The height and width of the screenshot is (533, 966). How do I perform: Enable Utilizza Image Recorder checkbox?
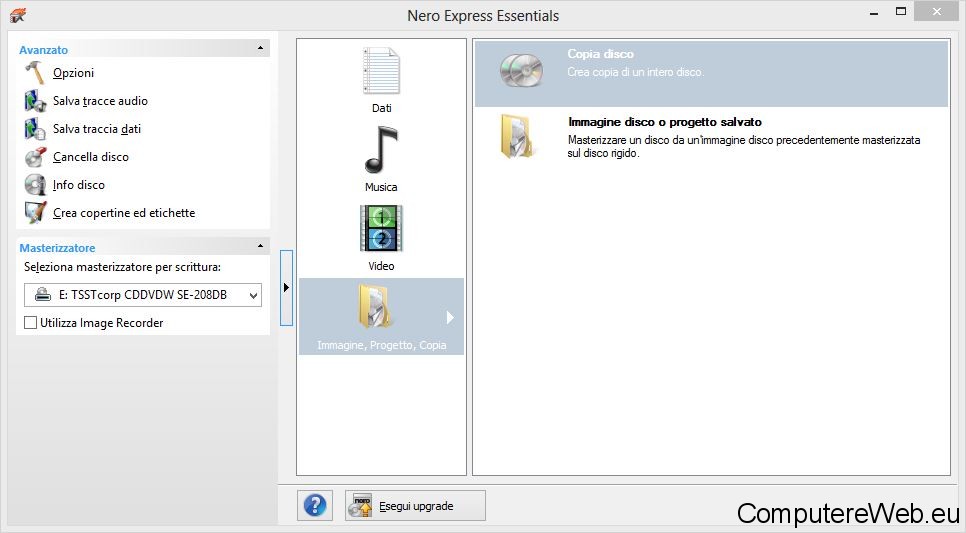(x=30, y=323)
